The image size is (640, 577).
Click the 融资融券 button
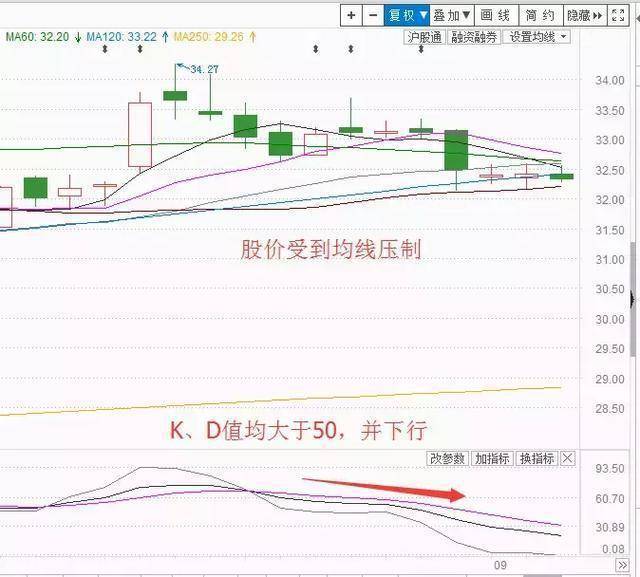474,38
